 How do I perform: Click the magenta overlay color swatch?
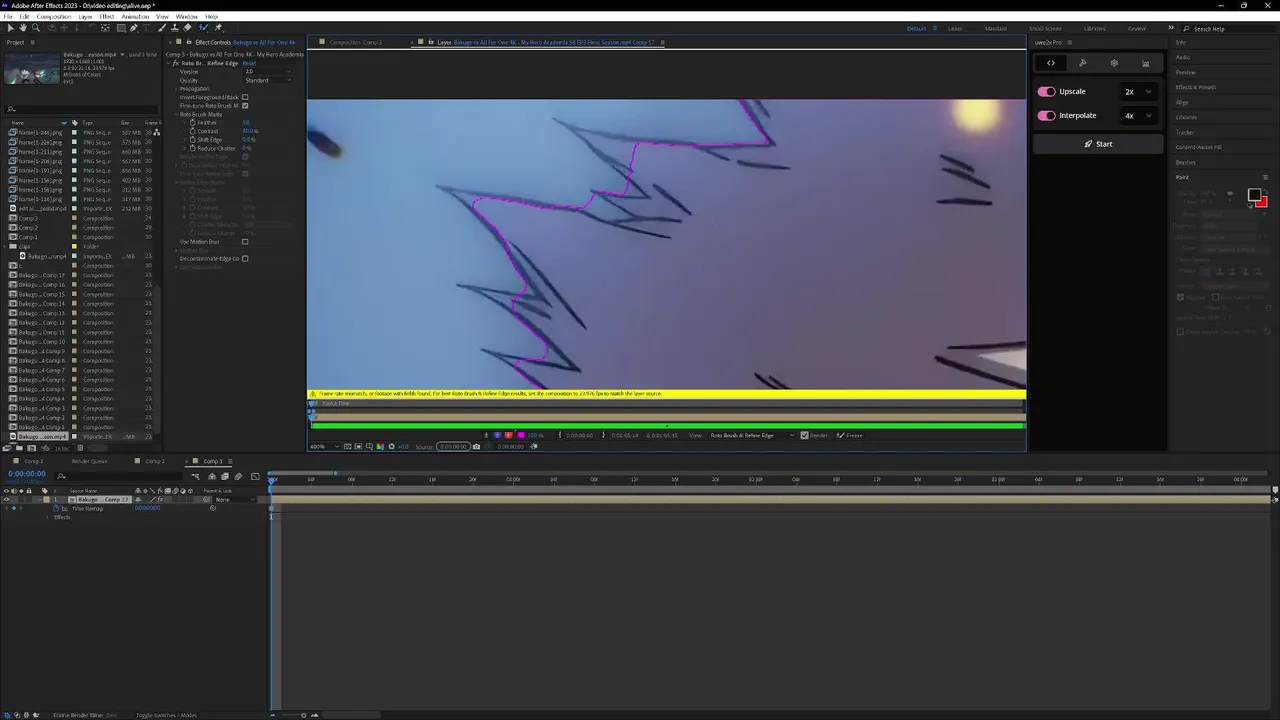click(521, 435)
